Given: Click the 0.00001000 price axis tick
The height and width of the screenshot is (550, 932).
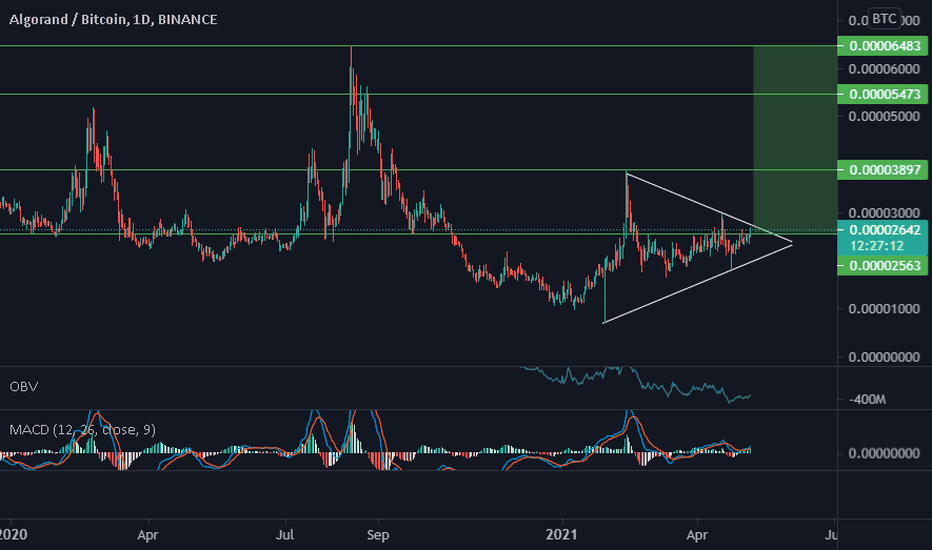Looking at the screenshot, I should pos(884,309).
